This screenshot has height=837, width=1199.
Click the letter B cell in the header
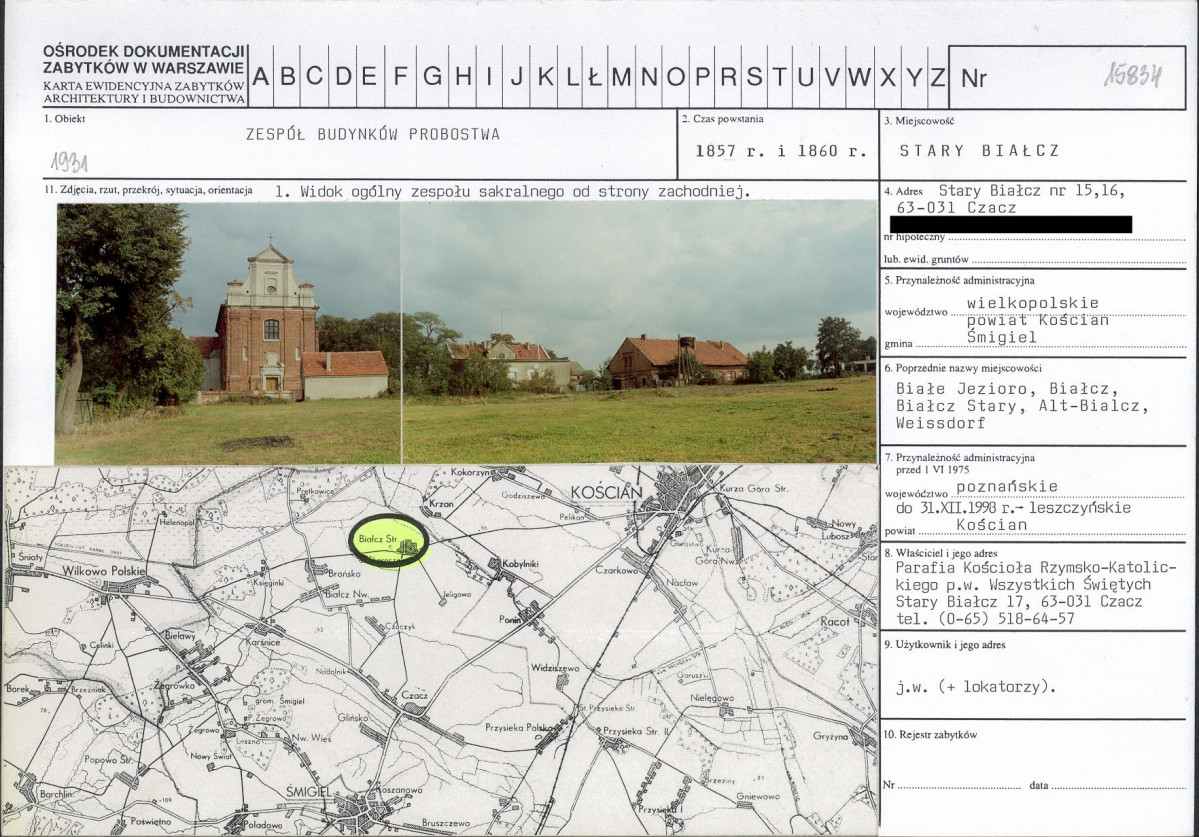coord(288,76)
